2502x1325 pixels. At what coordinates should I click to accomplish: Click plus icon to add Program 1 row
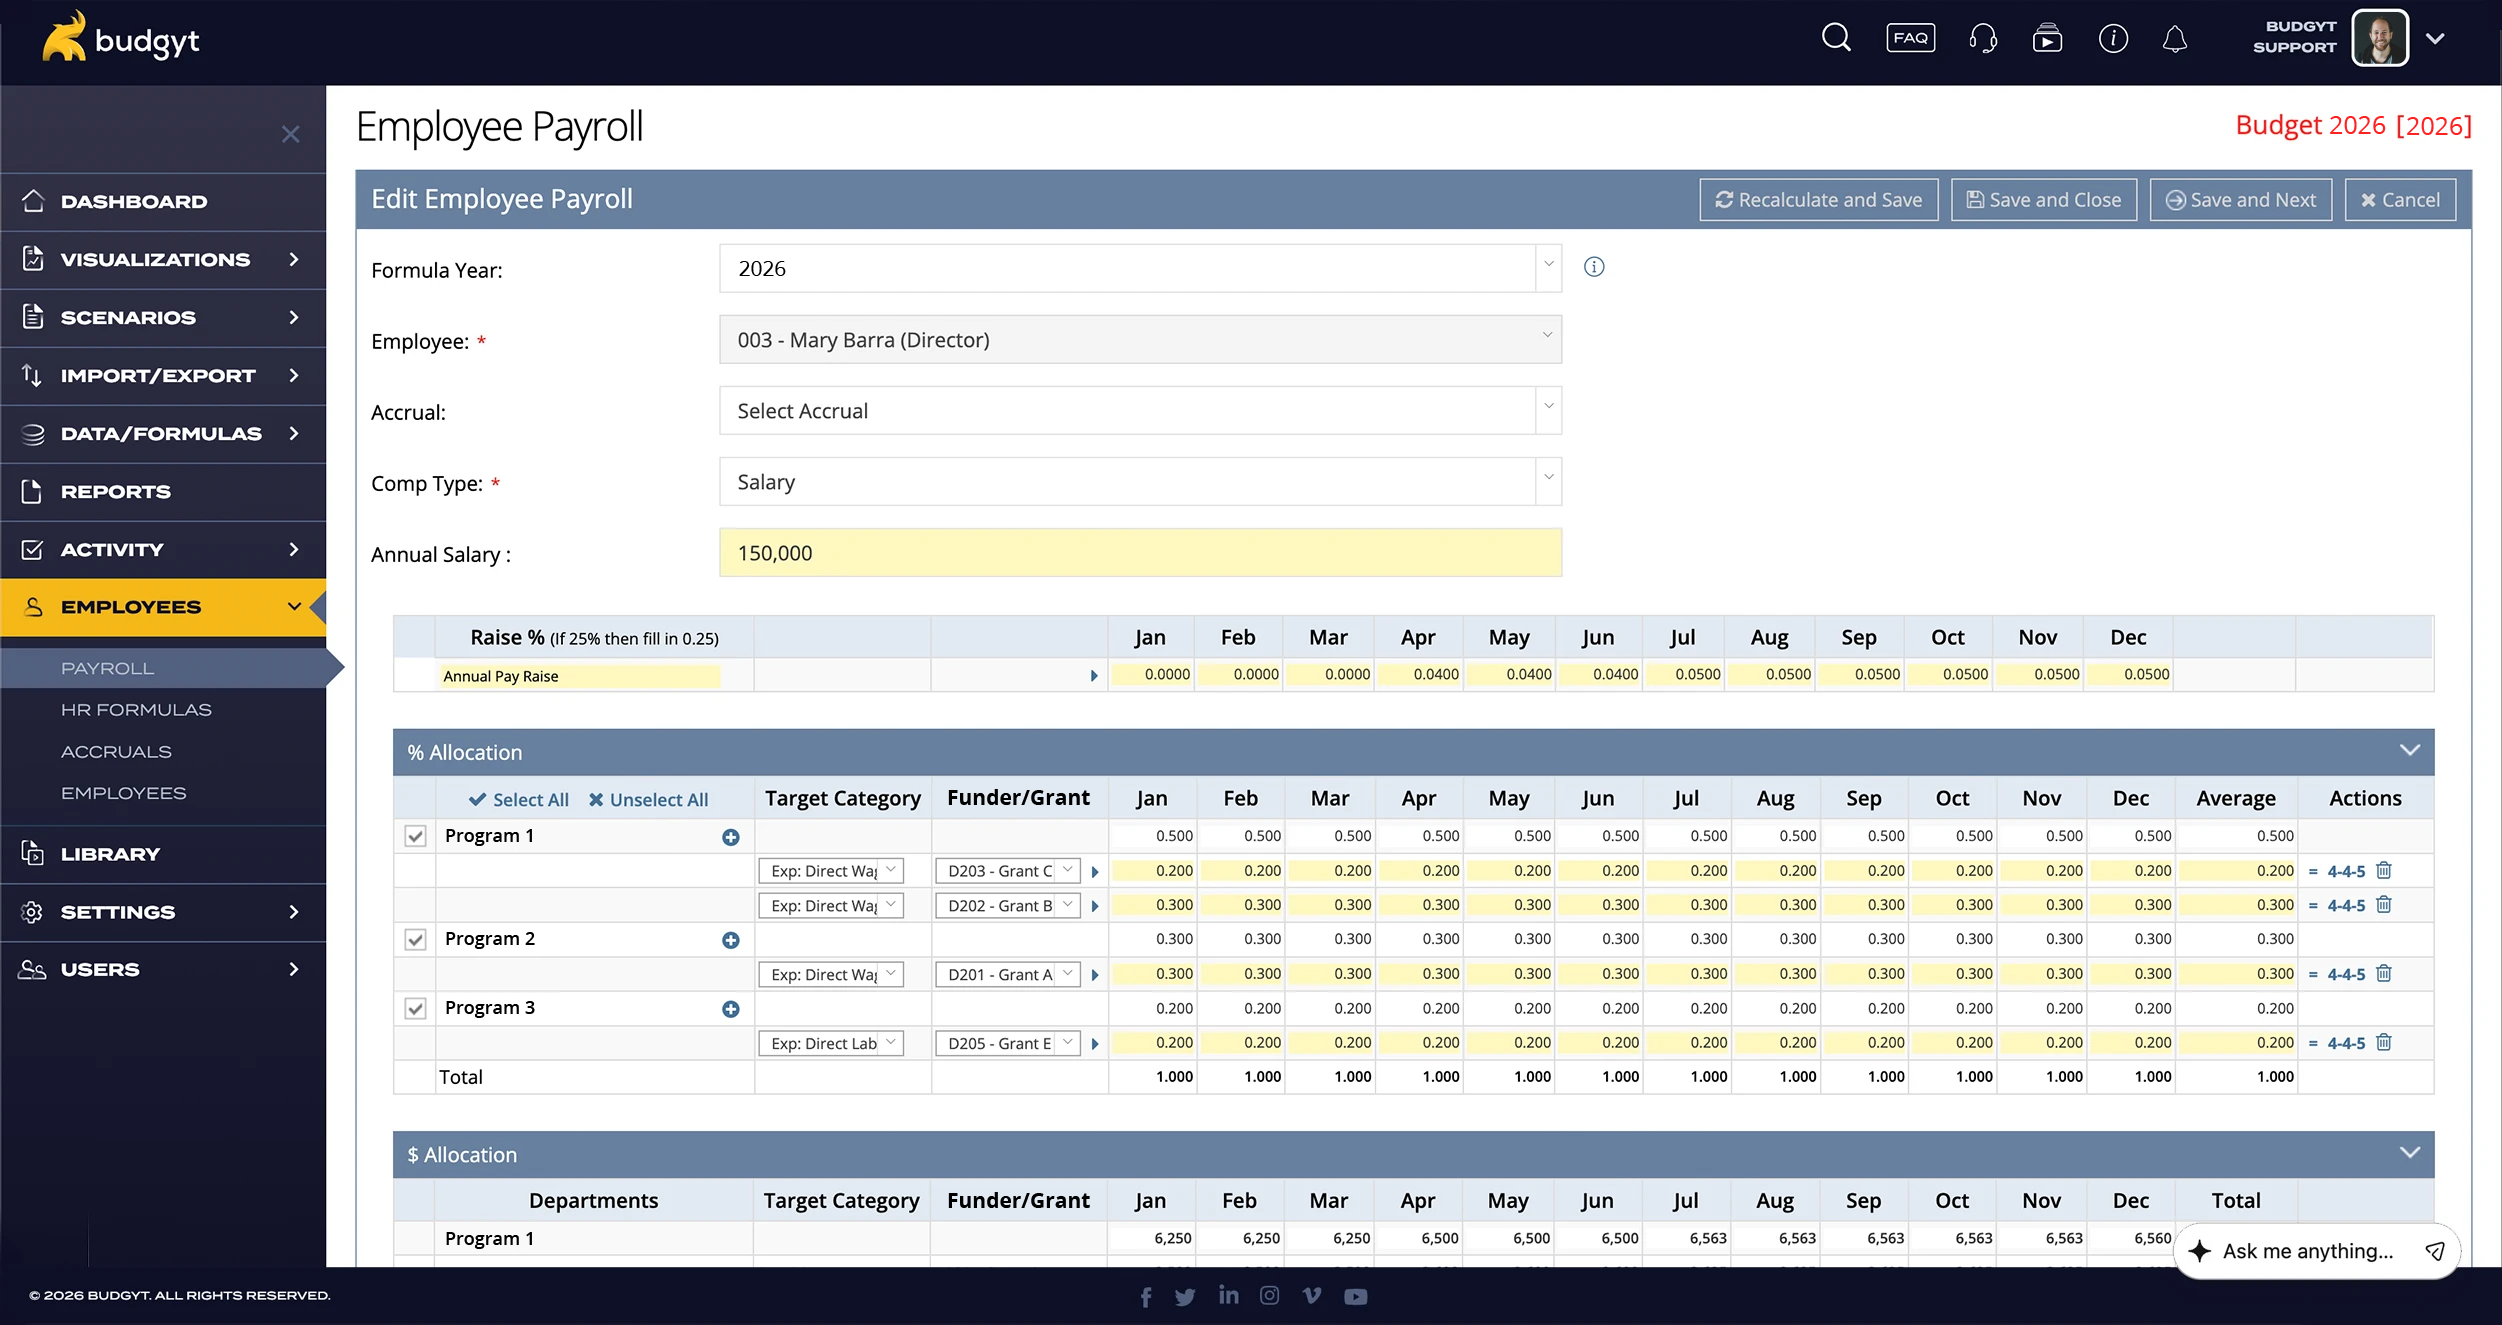(x=731, y=837)
